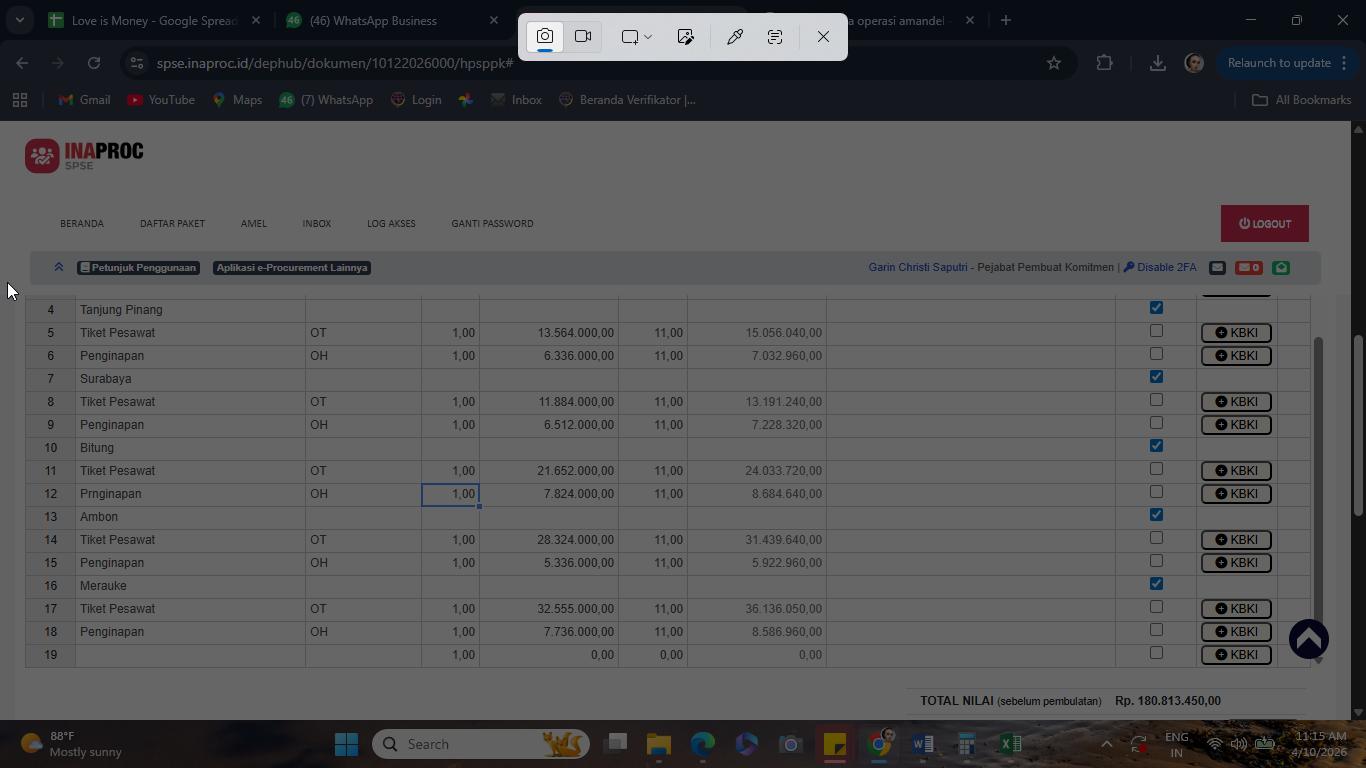
Task: Select the snip screenshot camera mode
Action: coord(545,37)
